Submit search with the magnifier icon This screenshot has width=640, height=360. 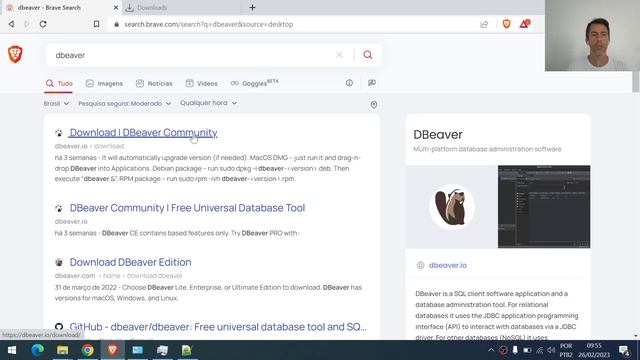pyautogui.click(x=368, y=55)
